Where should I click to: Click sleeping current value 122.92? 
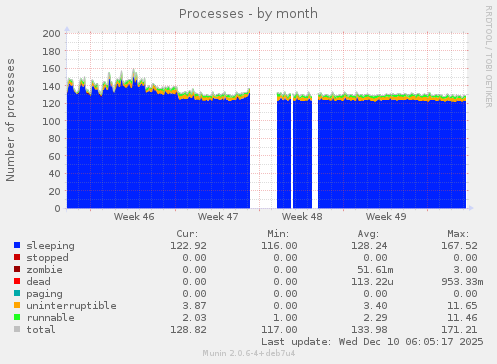click(x=188, y=246)
